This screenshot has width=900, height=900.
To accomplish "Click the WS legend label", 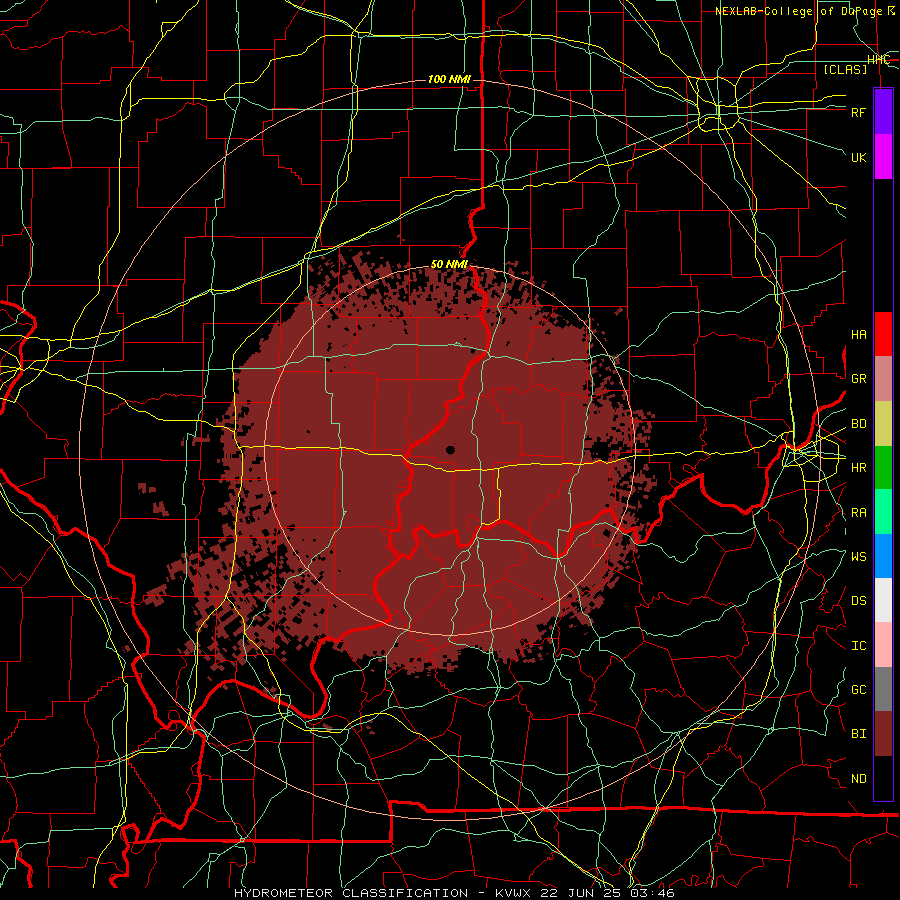I will click(858, 556).
